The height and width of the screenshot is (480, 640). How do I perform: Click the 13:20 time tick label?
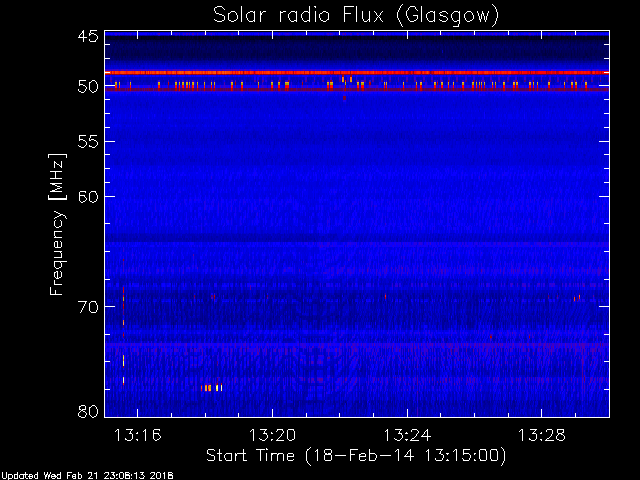272,435
